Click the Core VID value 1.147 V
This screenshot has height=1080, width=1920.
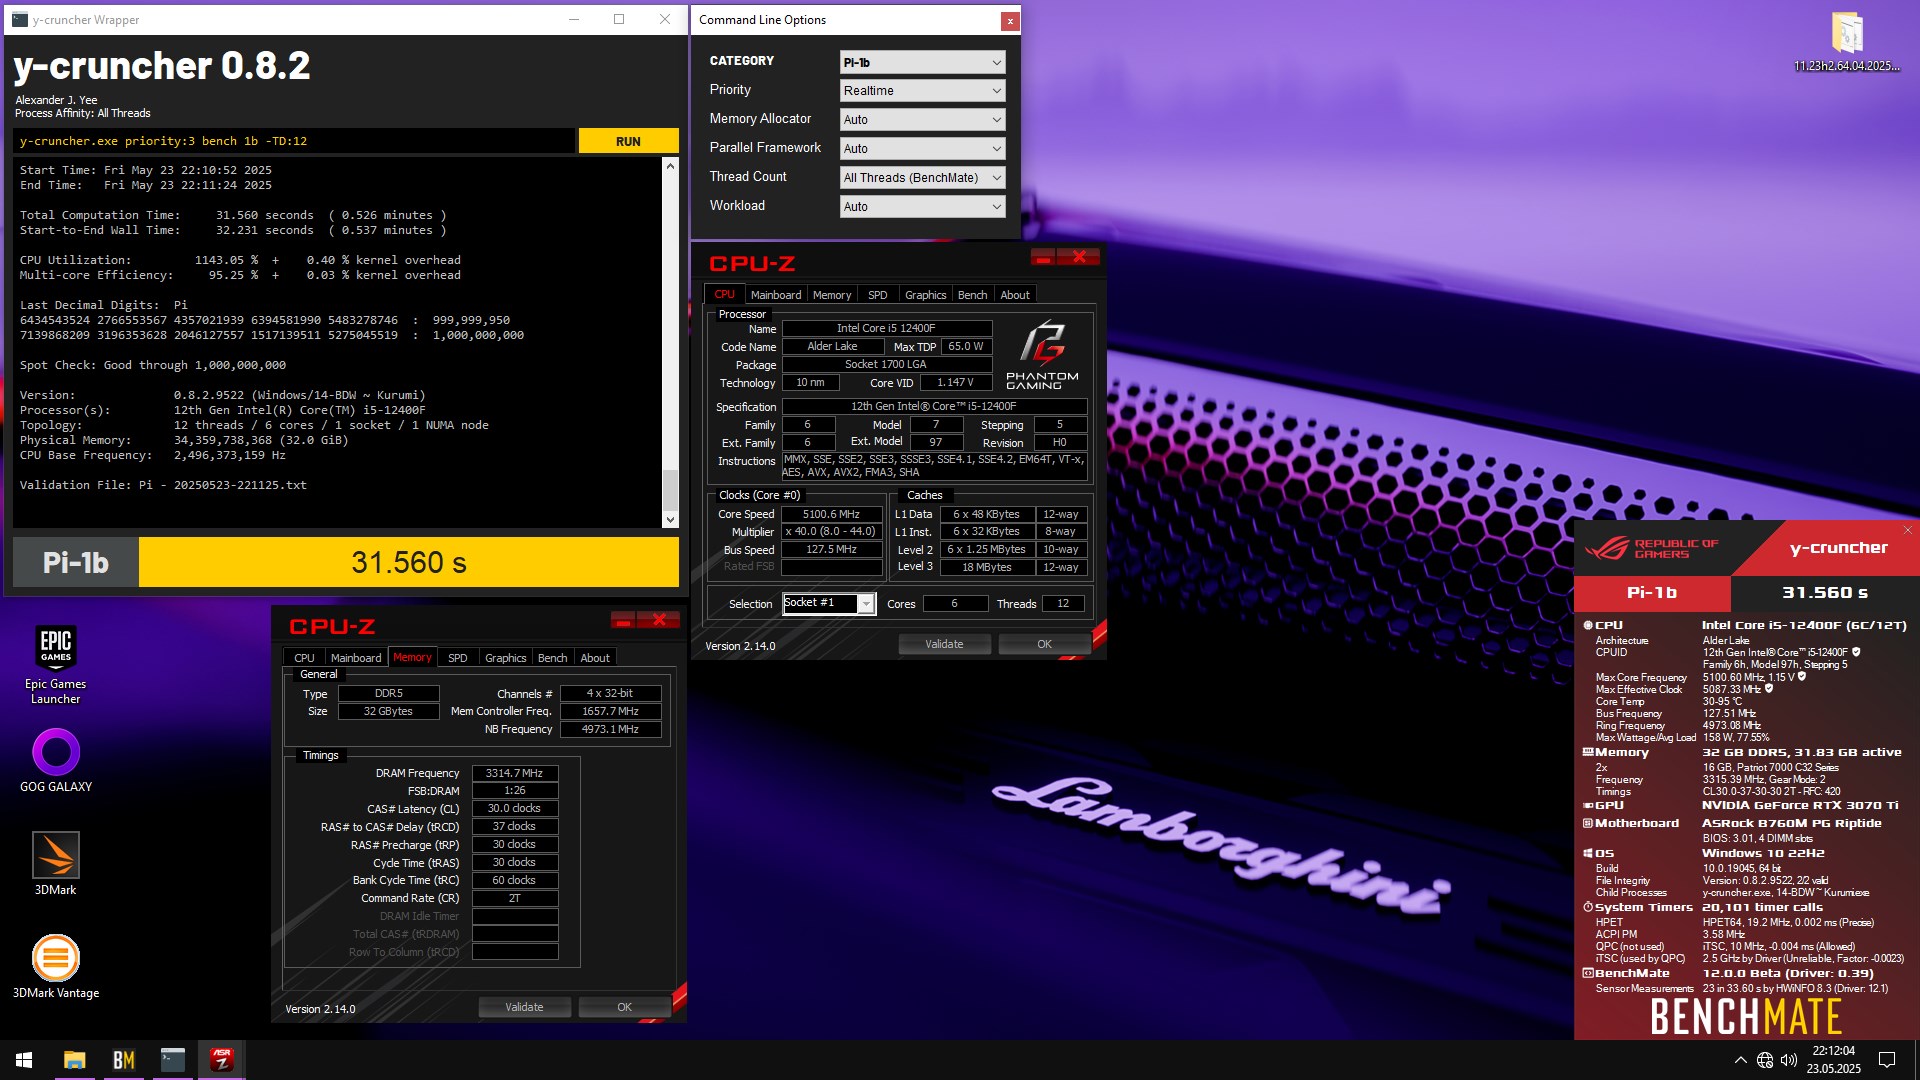pos(955,382)
